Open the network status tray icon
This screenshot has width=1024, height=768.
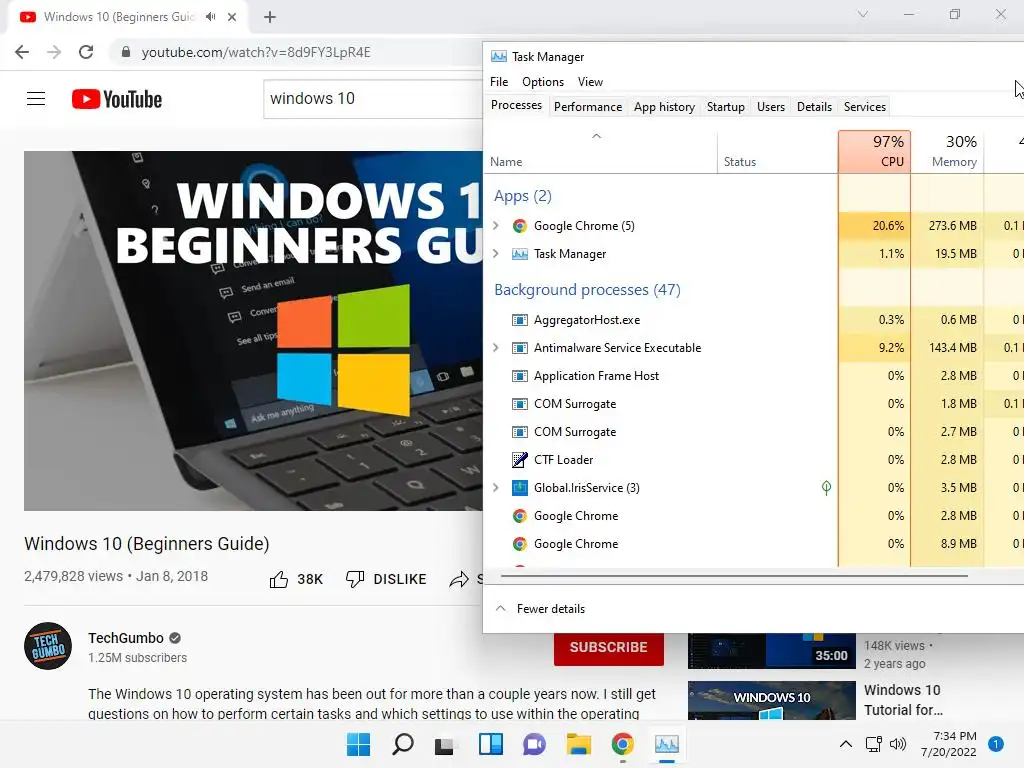tap(873, 744)
